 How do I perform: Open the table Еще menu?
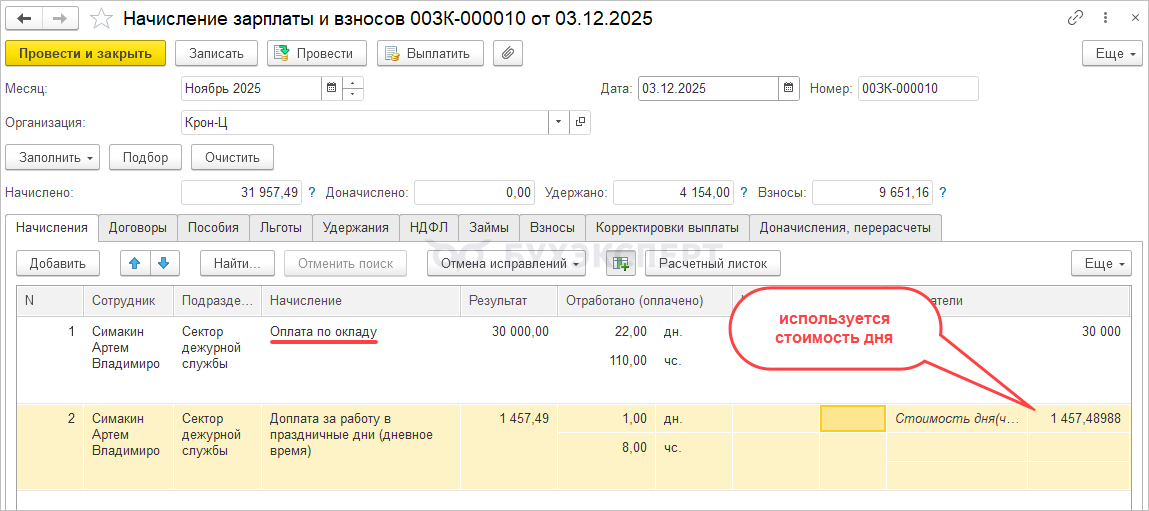[1101, 263]
